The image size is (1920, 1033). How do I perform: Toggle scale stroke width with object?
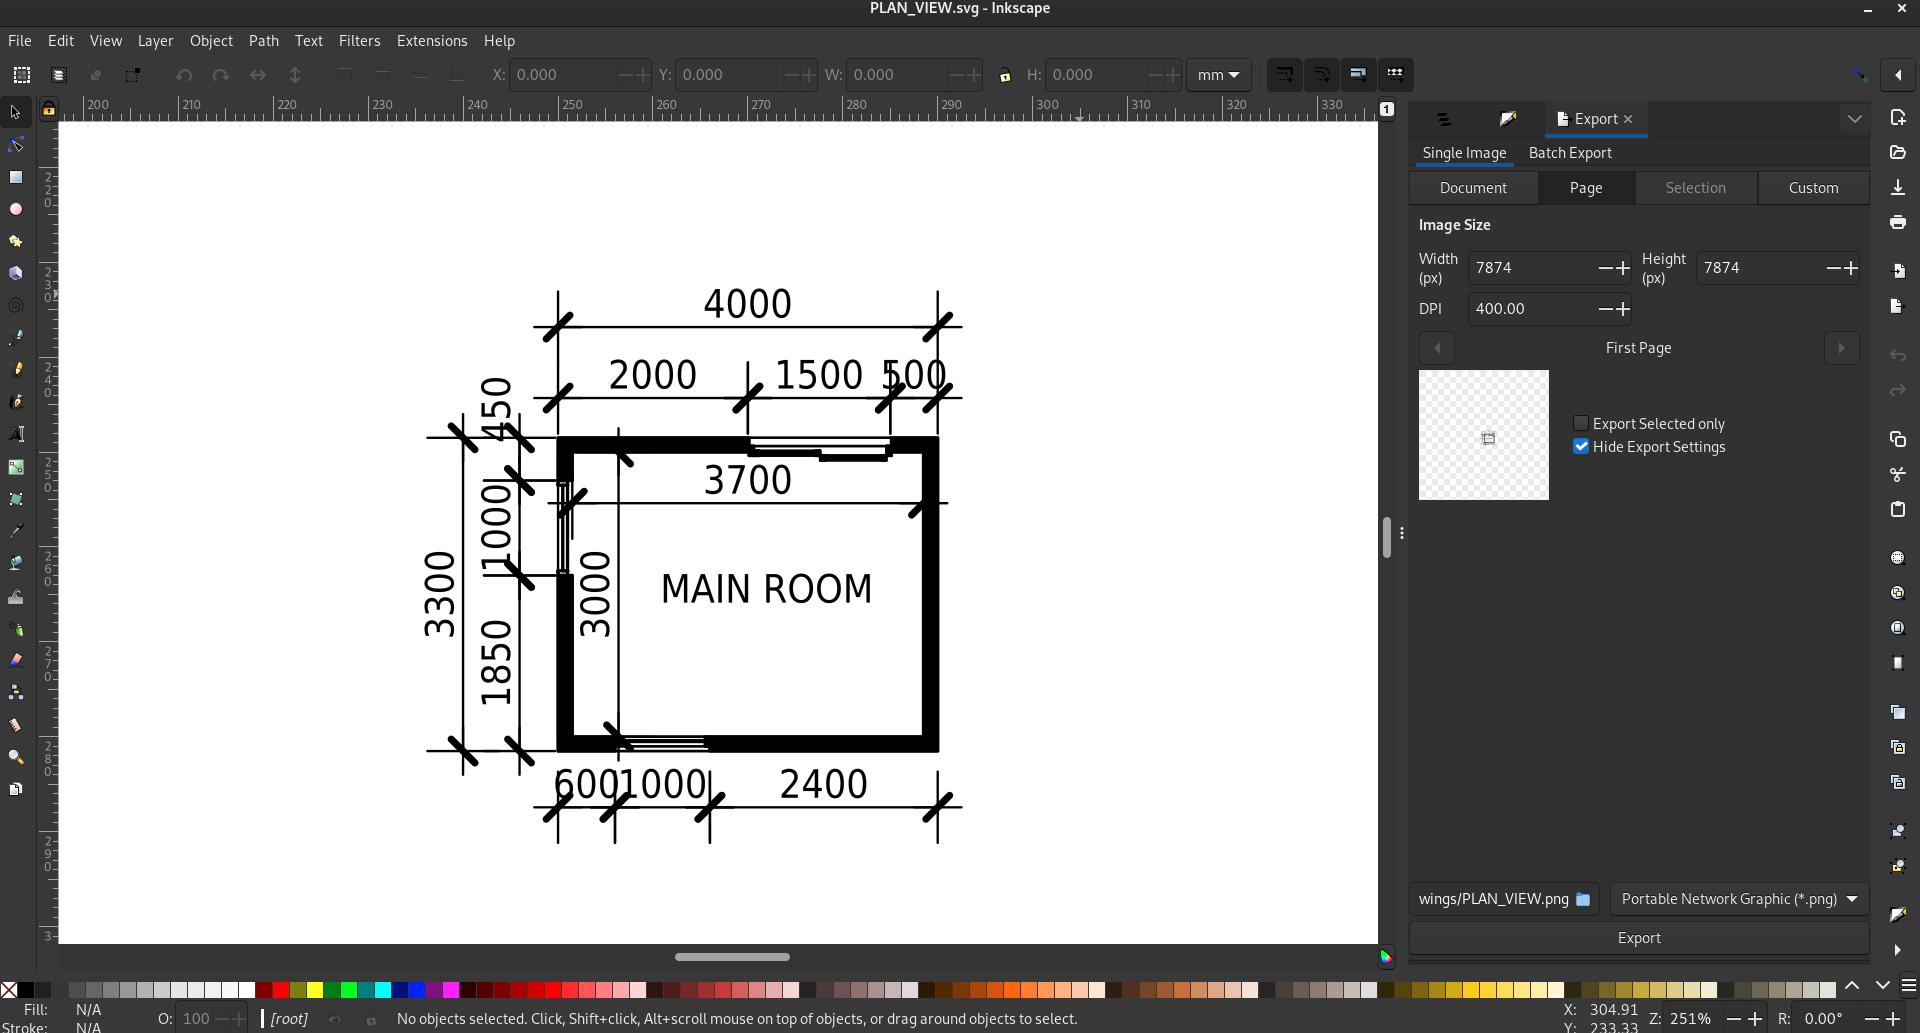1285,74
